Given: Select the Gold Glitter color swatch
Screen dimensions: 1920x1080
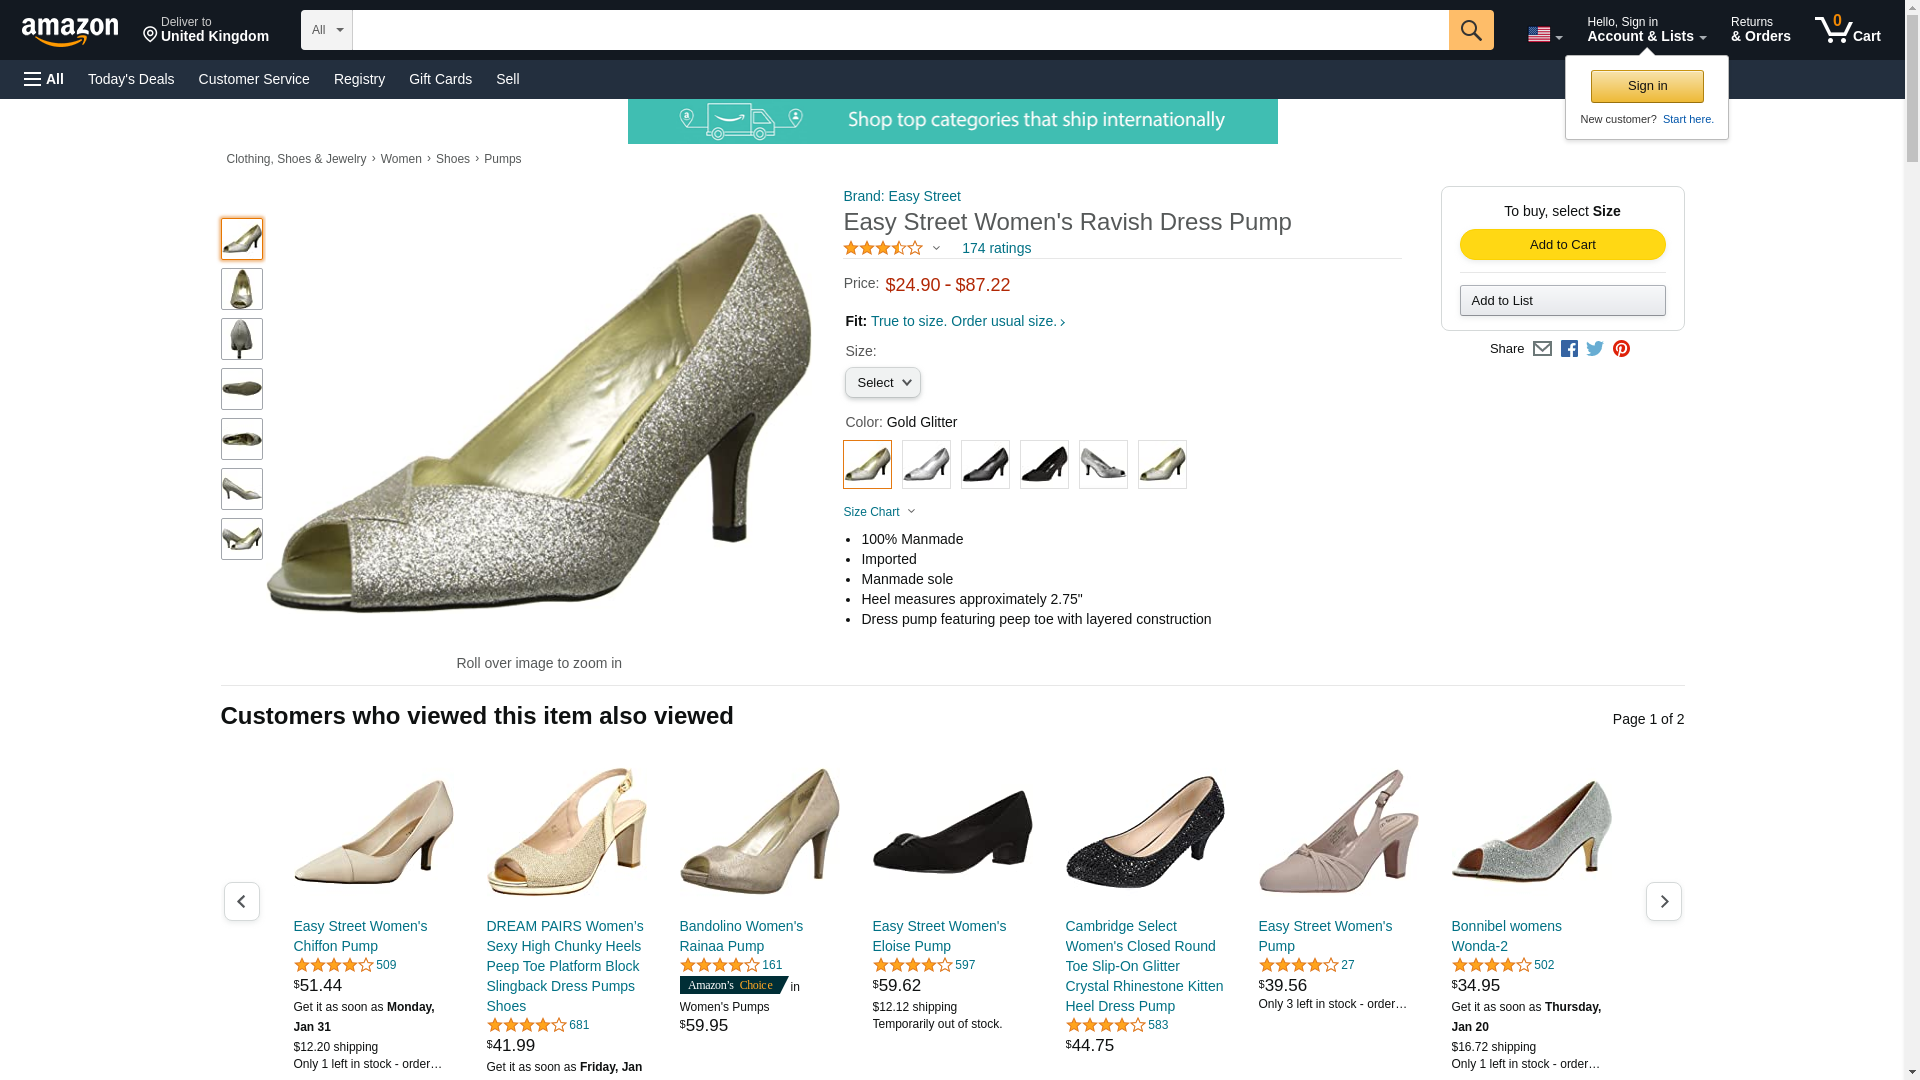Looking at the screenshot, I should pos(867,465).
